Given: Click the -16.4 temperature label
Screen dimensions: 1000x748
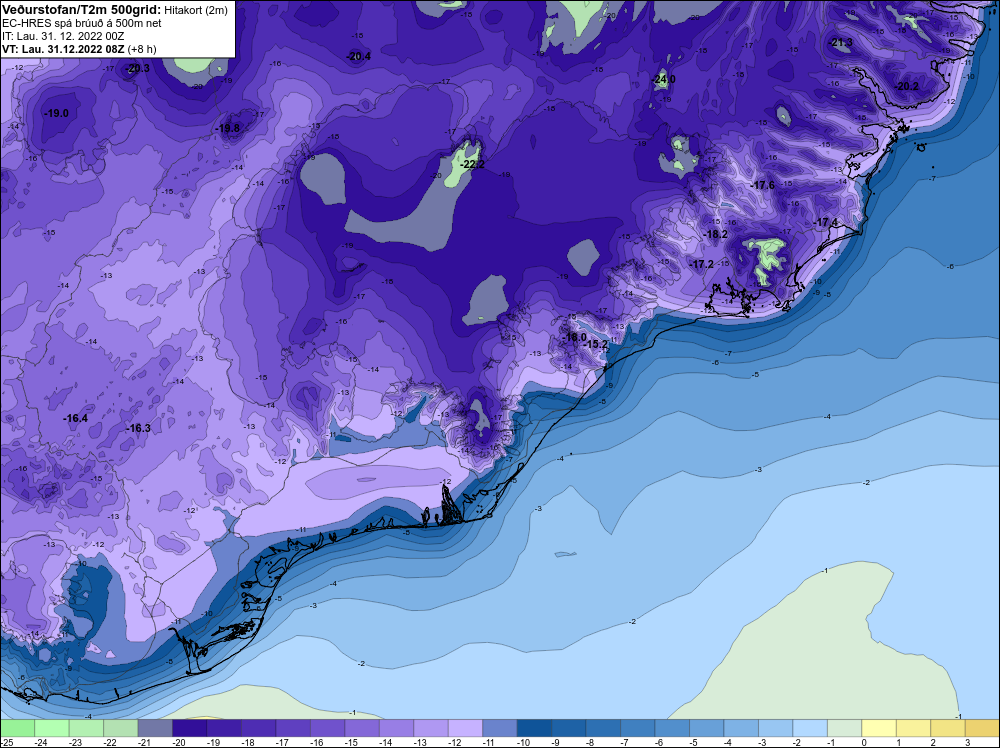Looking at the screenshot, I should coord(75,418).
